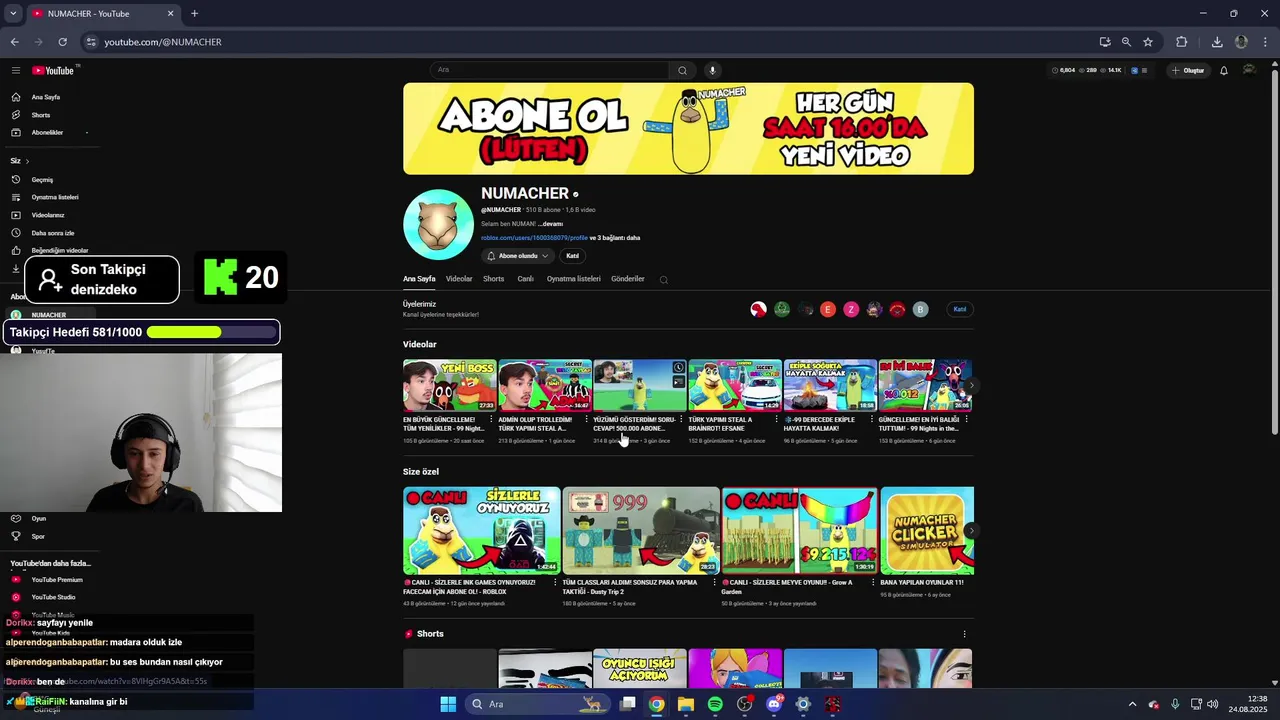Open the notifications bell in header
Screen dimensions: 1280x720
[x=1223, y=70]
